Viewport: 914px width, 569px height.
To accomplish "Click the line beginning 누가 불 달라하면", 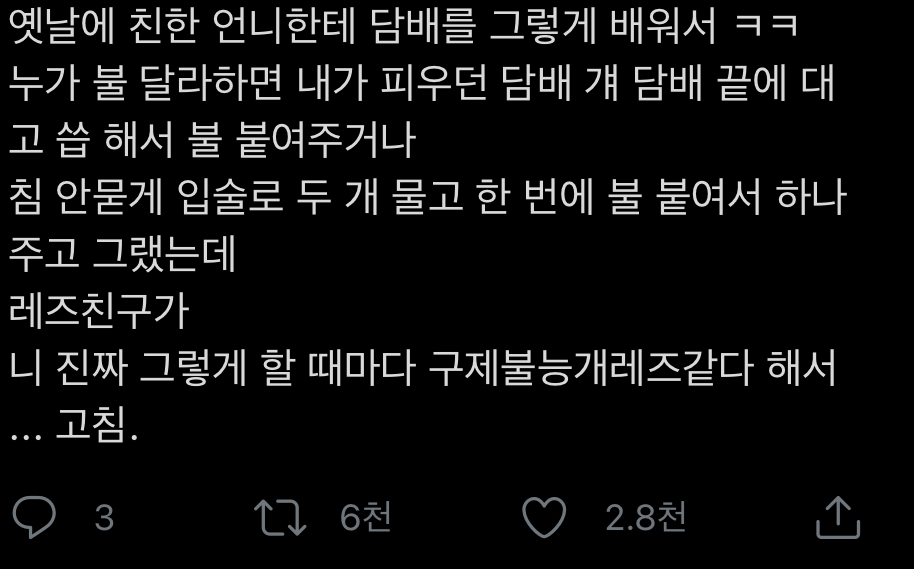I will point(422,84).
